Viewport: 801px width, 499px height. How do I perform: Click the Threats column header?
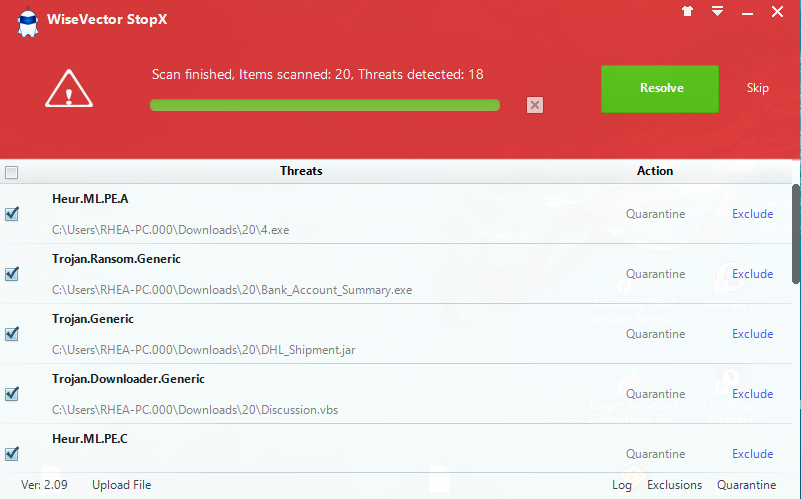[301, 171]
